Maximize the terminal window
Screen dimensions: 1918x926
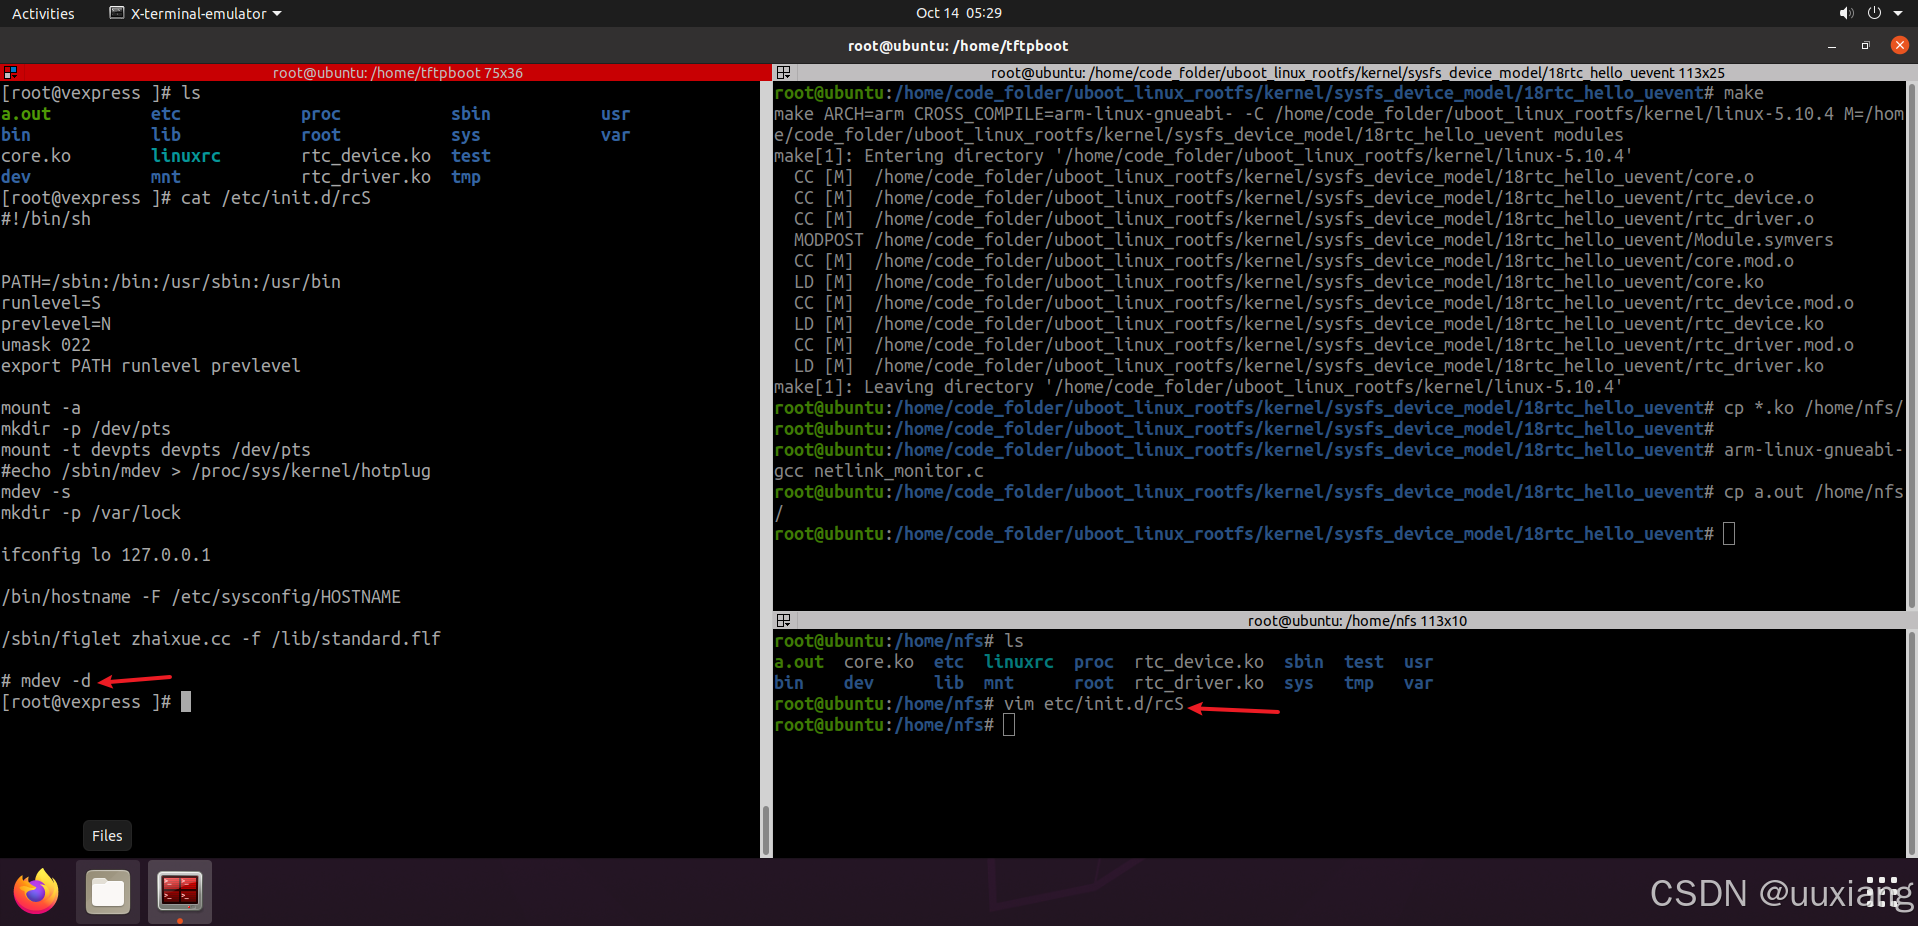coord(1865,46)
